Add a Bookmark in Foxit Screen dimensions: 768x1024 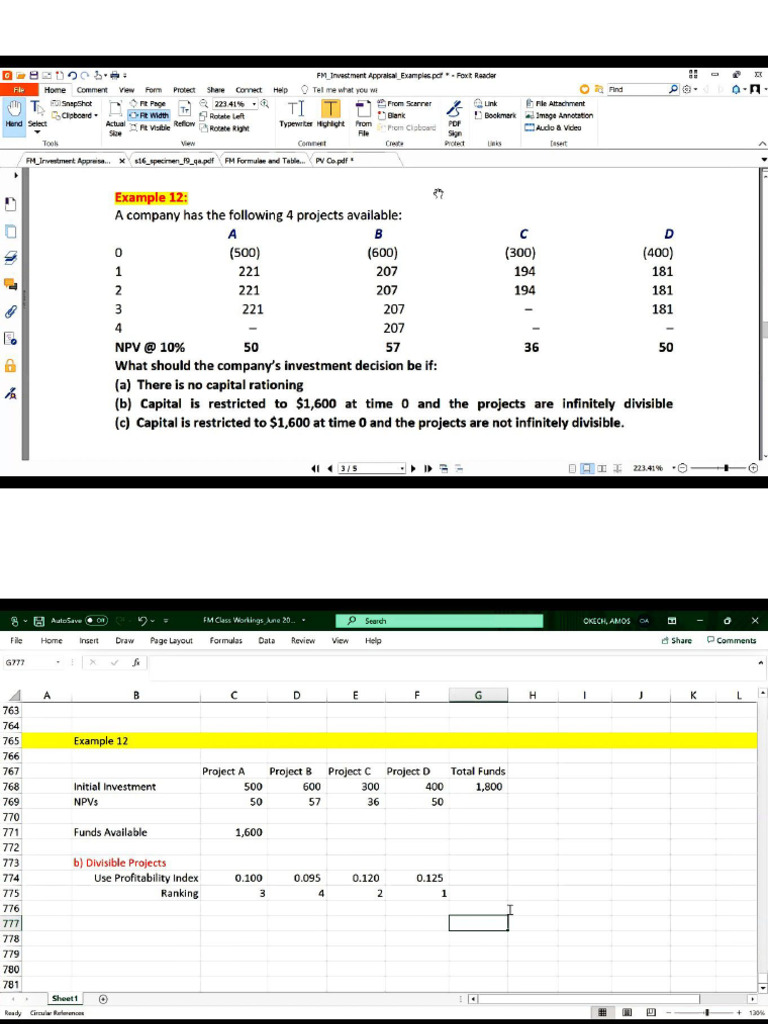click(495, 116)
